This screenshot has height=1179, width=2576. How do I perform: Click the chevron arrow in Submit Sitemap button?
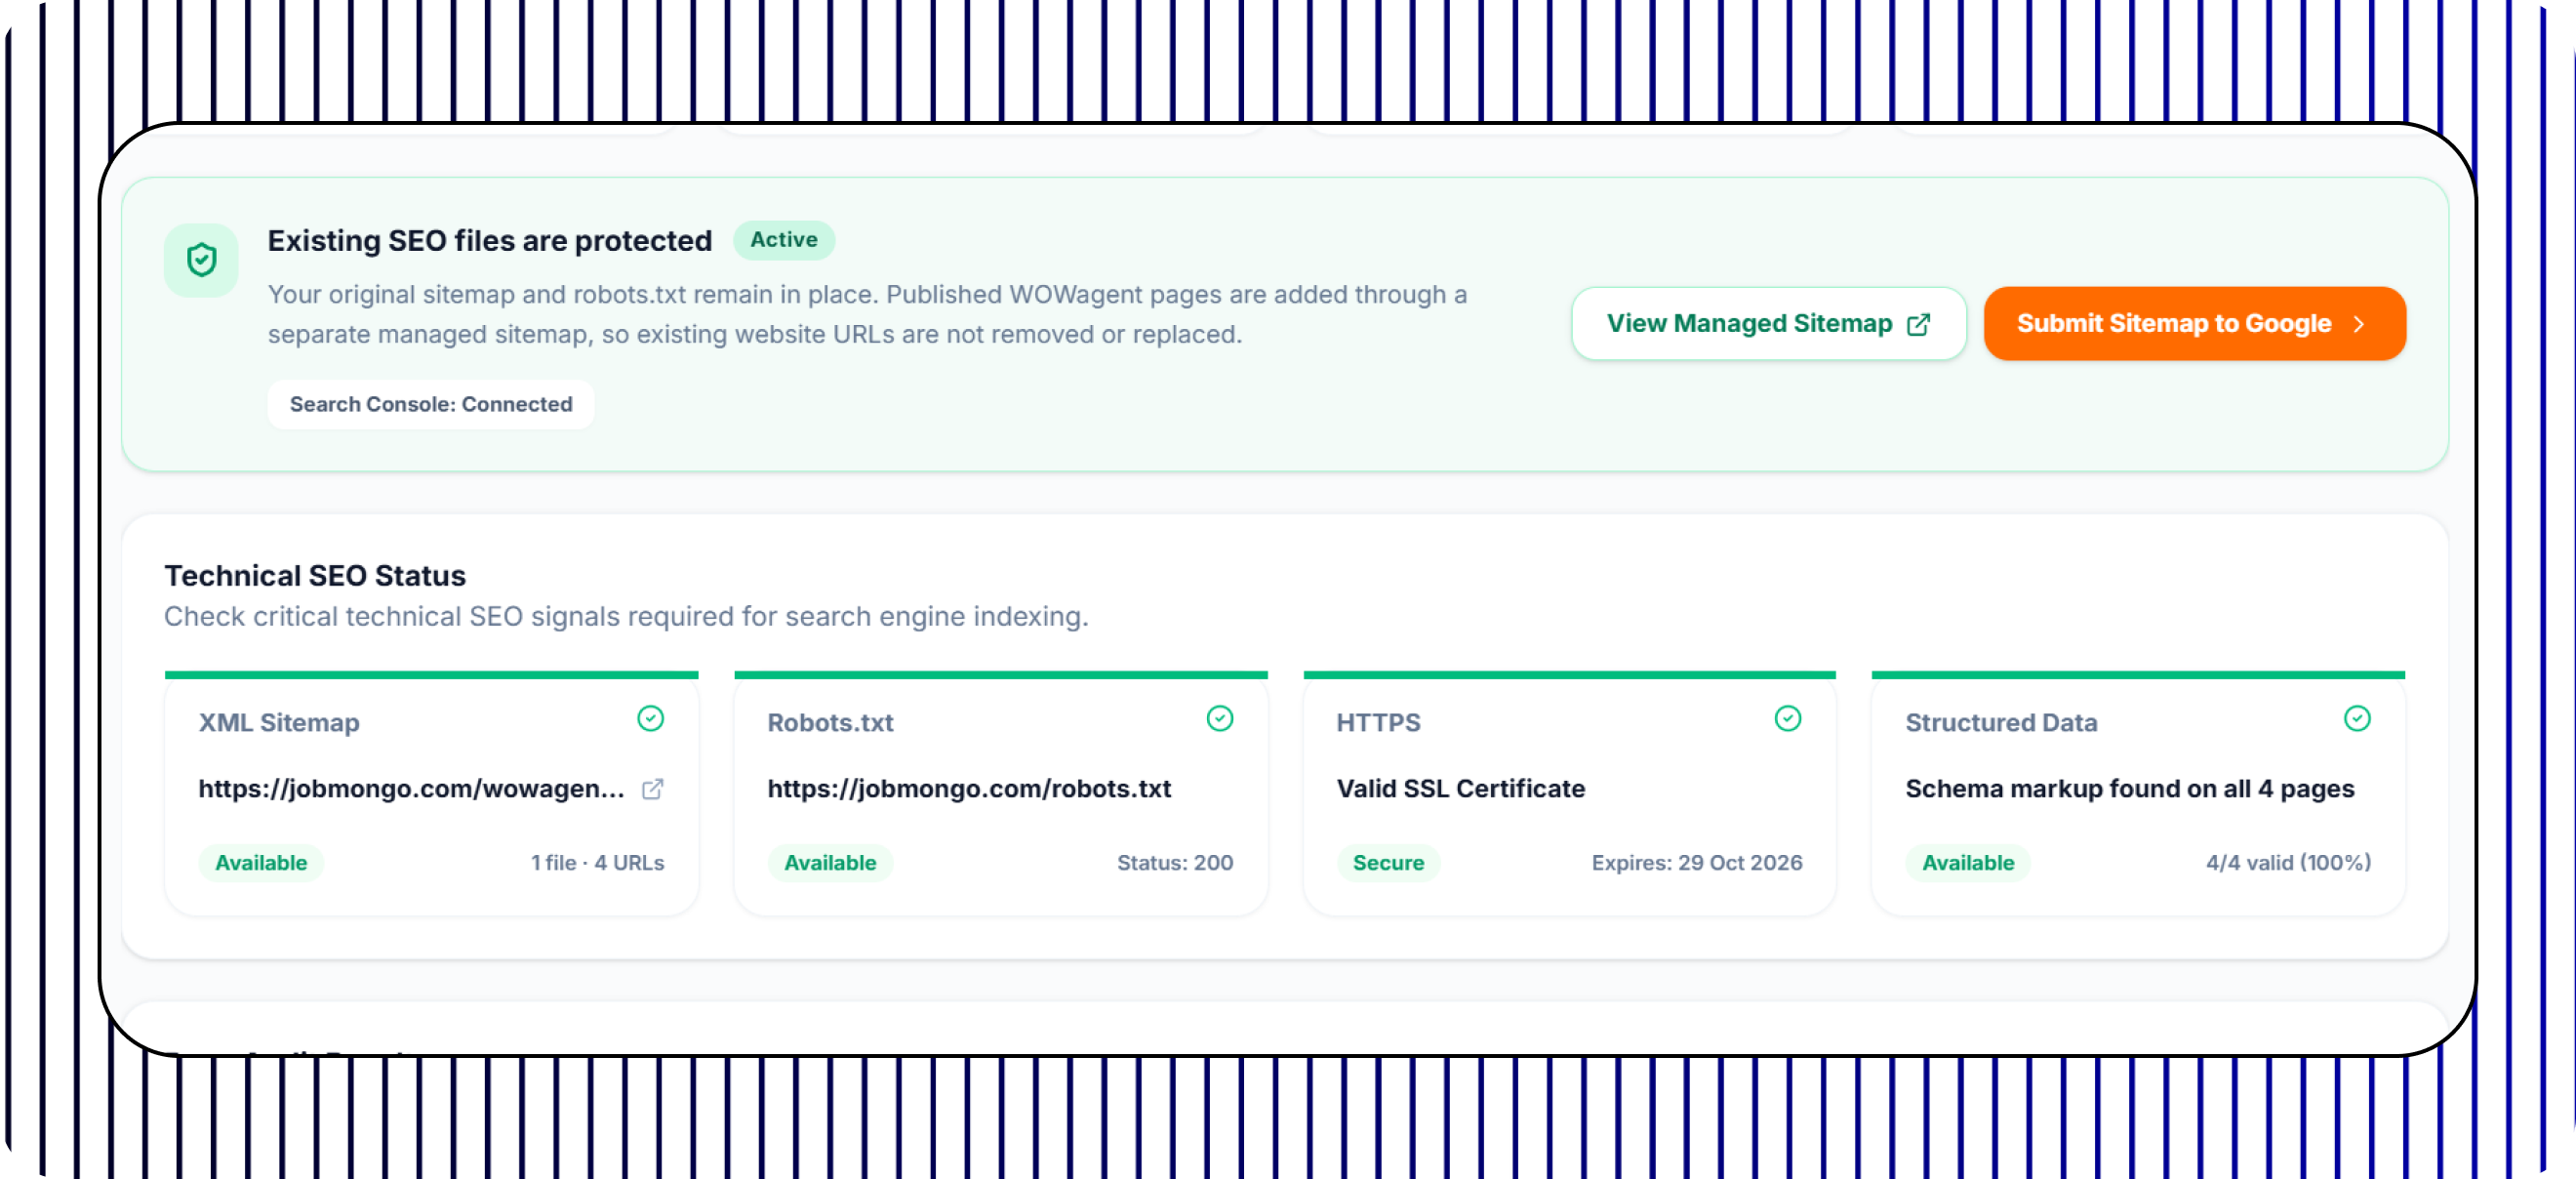2359,324
